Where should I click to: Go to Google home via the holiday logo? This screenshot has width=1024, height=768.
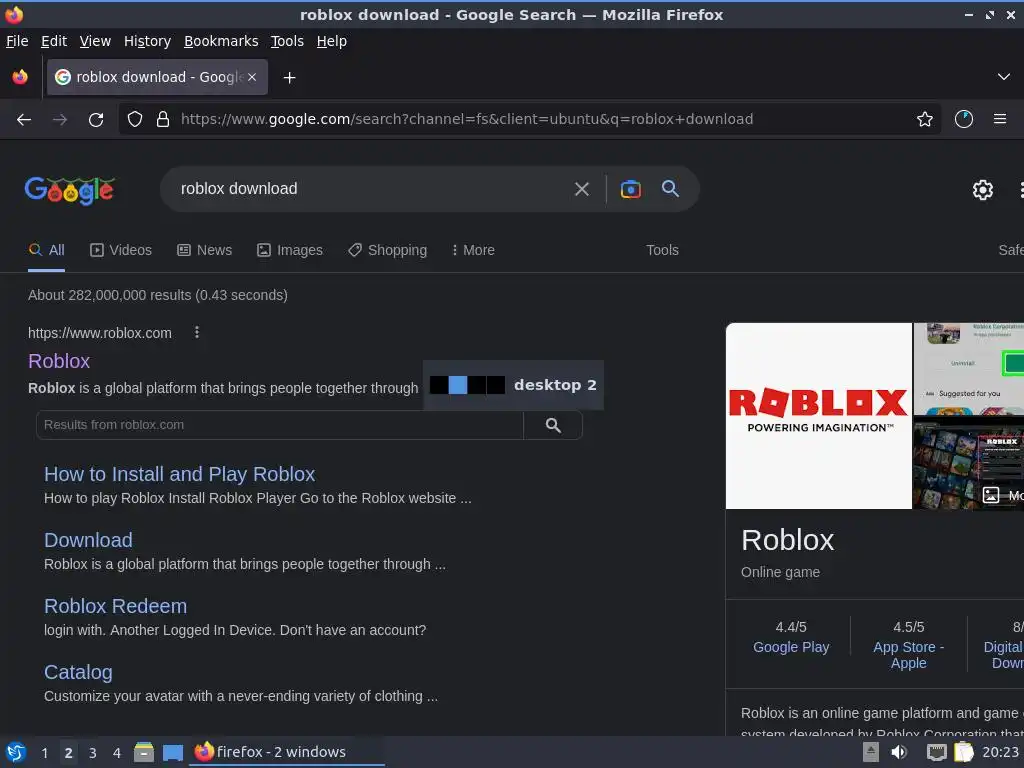70,190
